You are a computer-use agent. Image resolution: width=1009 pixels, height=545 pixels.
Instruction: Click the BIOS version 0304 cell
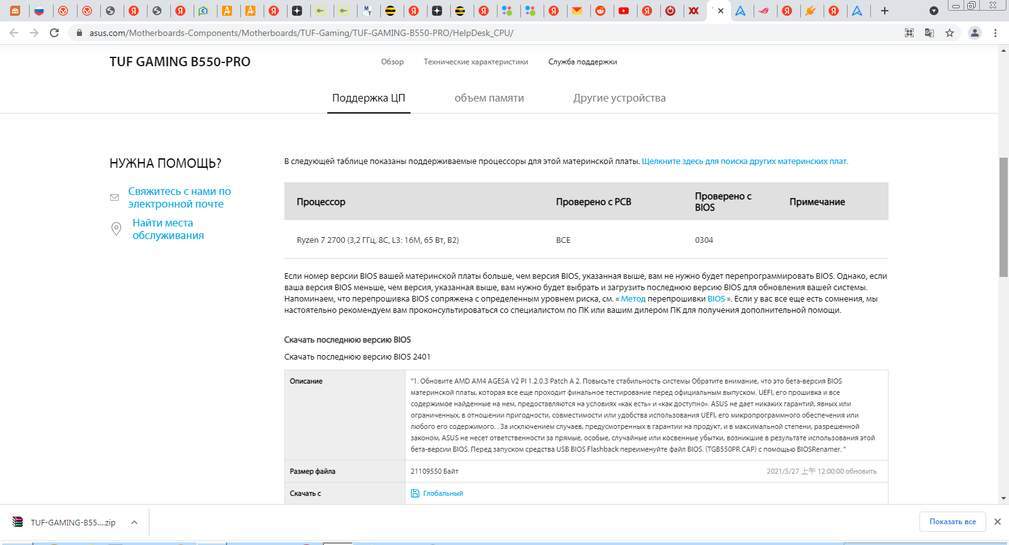pos(703,240)
